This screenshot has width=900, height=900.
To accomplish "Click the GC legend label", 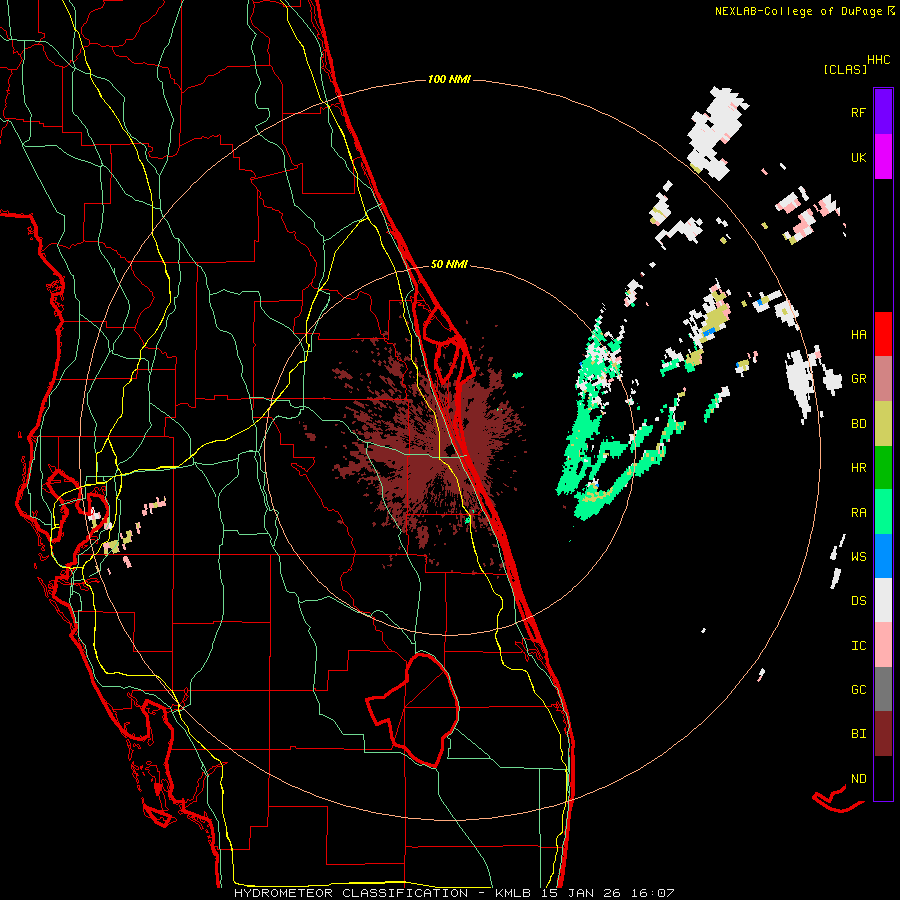I will pyautogui.click(x=858, y=690).
